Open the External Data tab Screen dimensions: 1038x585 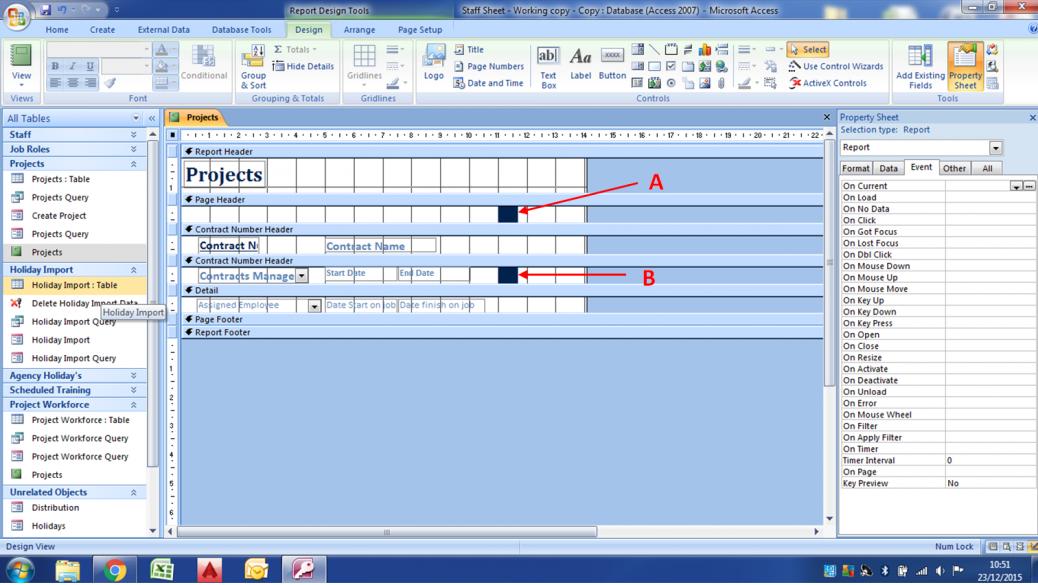pos(164,30)
